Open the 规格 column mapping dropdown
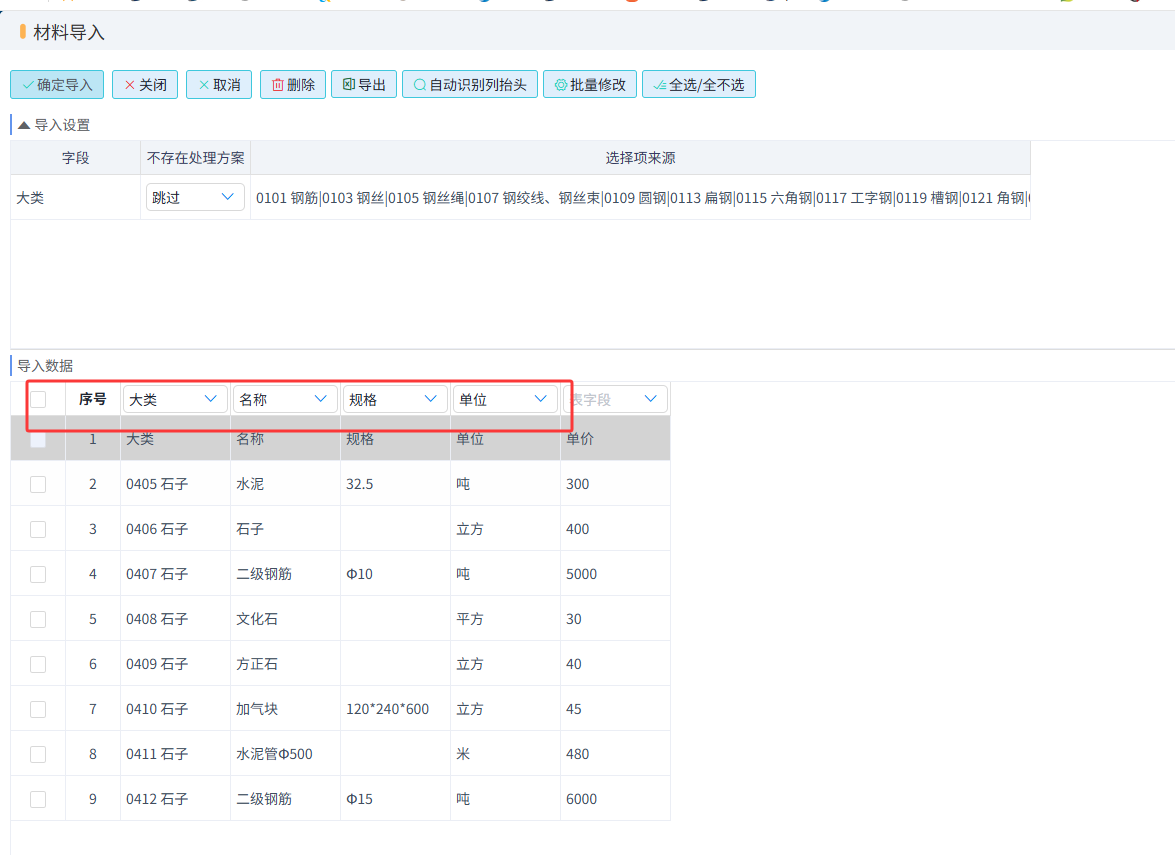The width and height of the screenshot is (1175, 855). [x=396, y=399]
